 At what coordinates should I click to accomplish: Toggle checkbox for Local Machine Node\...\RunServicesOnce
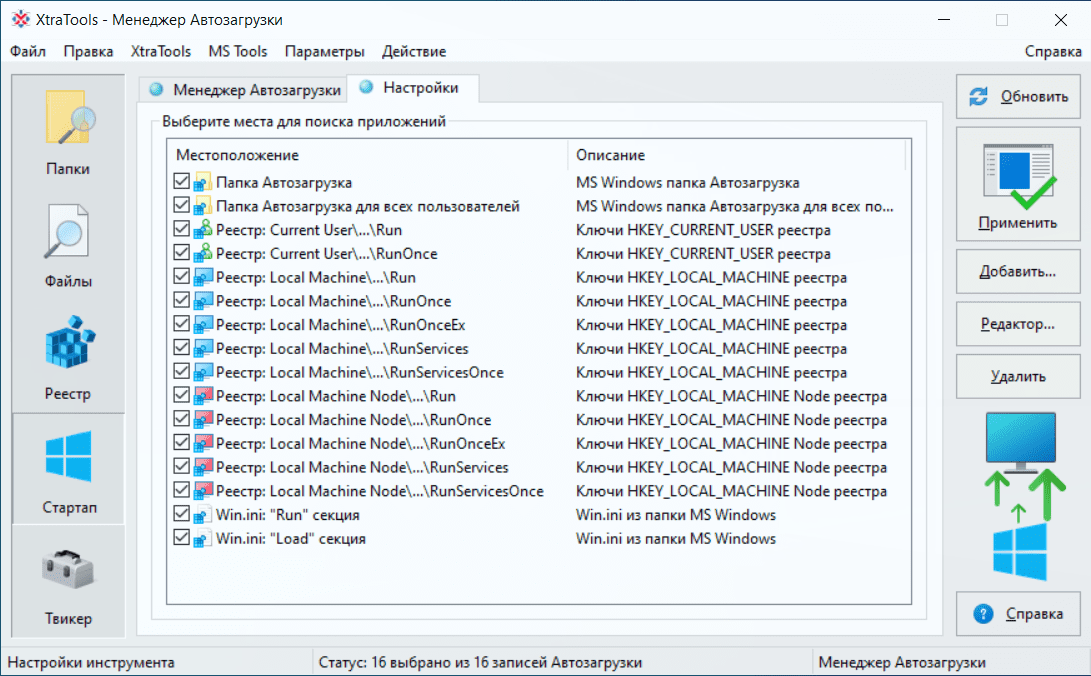pos(181,490)
